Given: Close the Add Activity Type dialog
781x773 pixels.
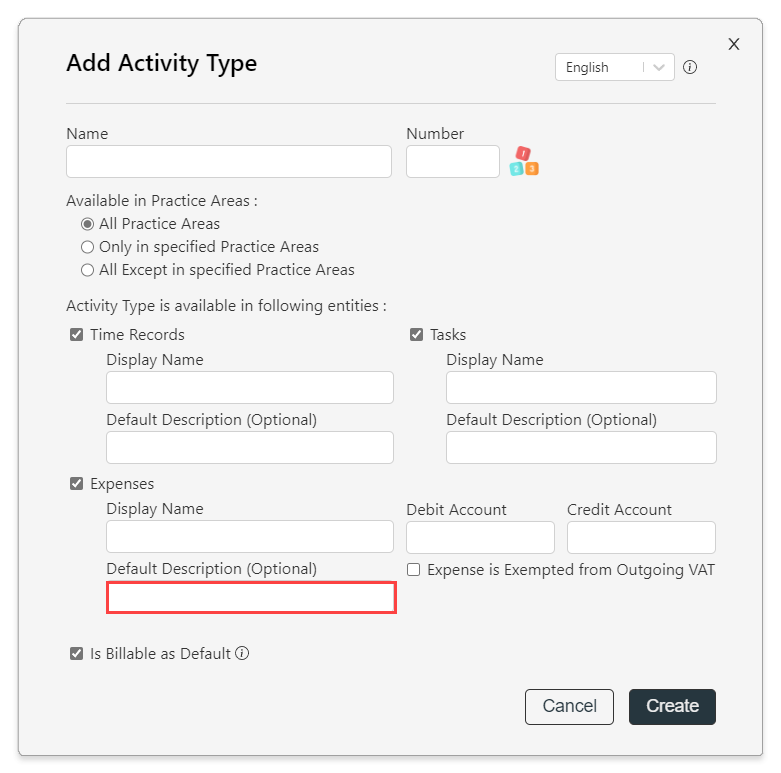Looking at the screenshot, I should [x=734, y=44].
